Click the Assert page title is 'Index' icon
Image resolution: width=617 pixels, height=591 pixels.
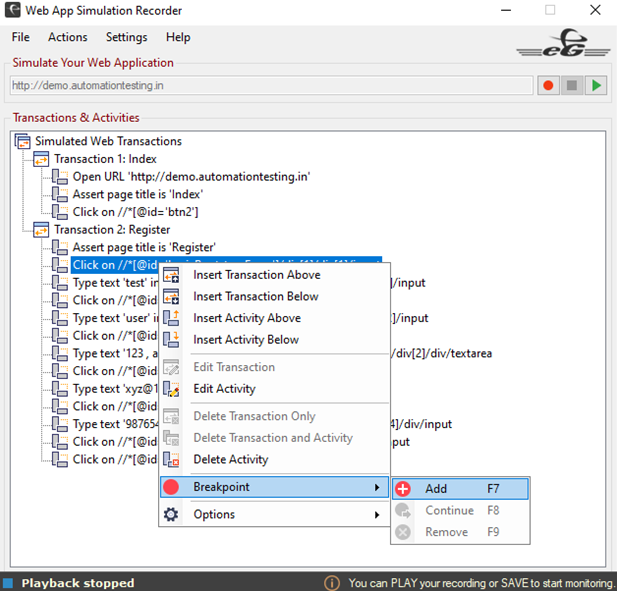pyautogui.click(x=59, y=194)
